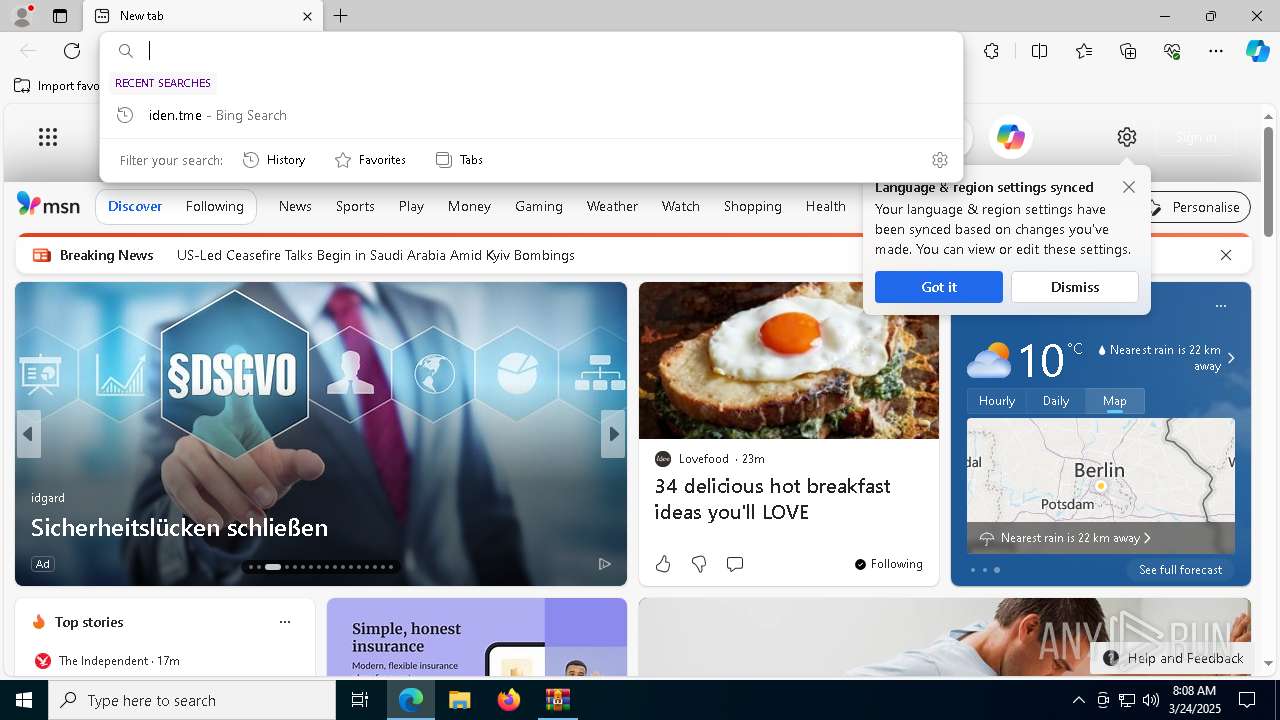1280x720 pixels.
Task: Open the Split screen icon
Action: pyautogui.click(x=1039, y=51)
